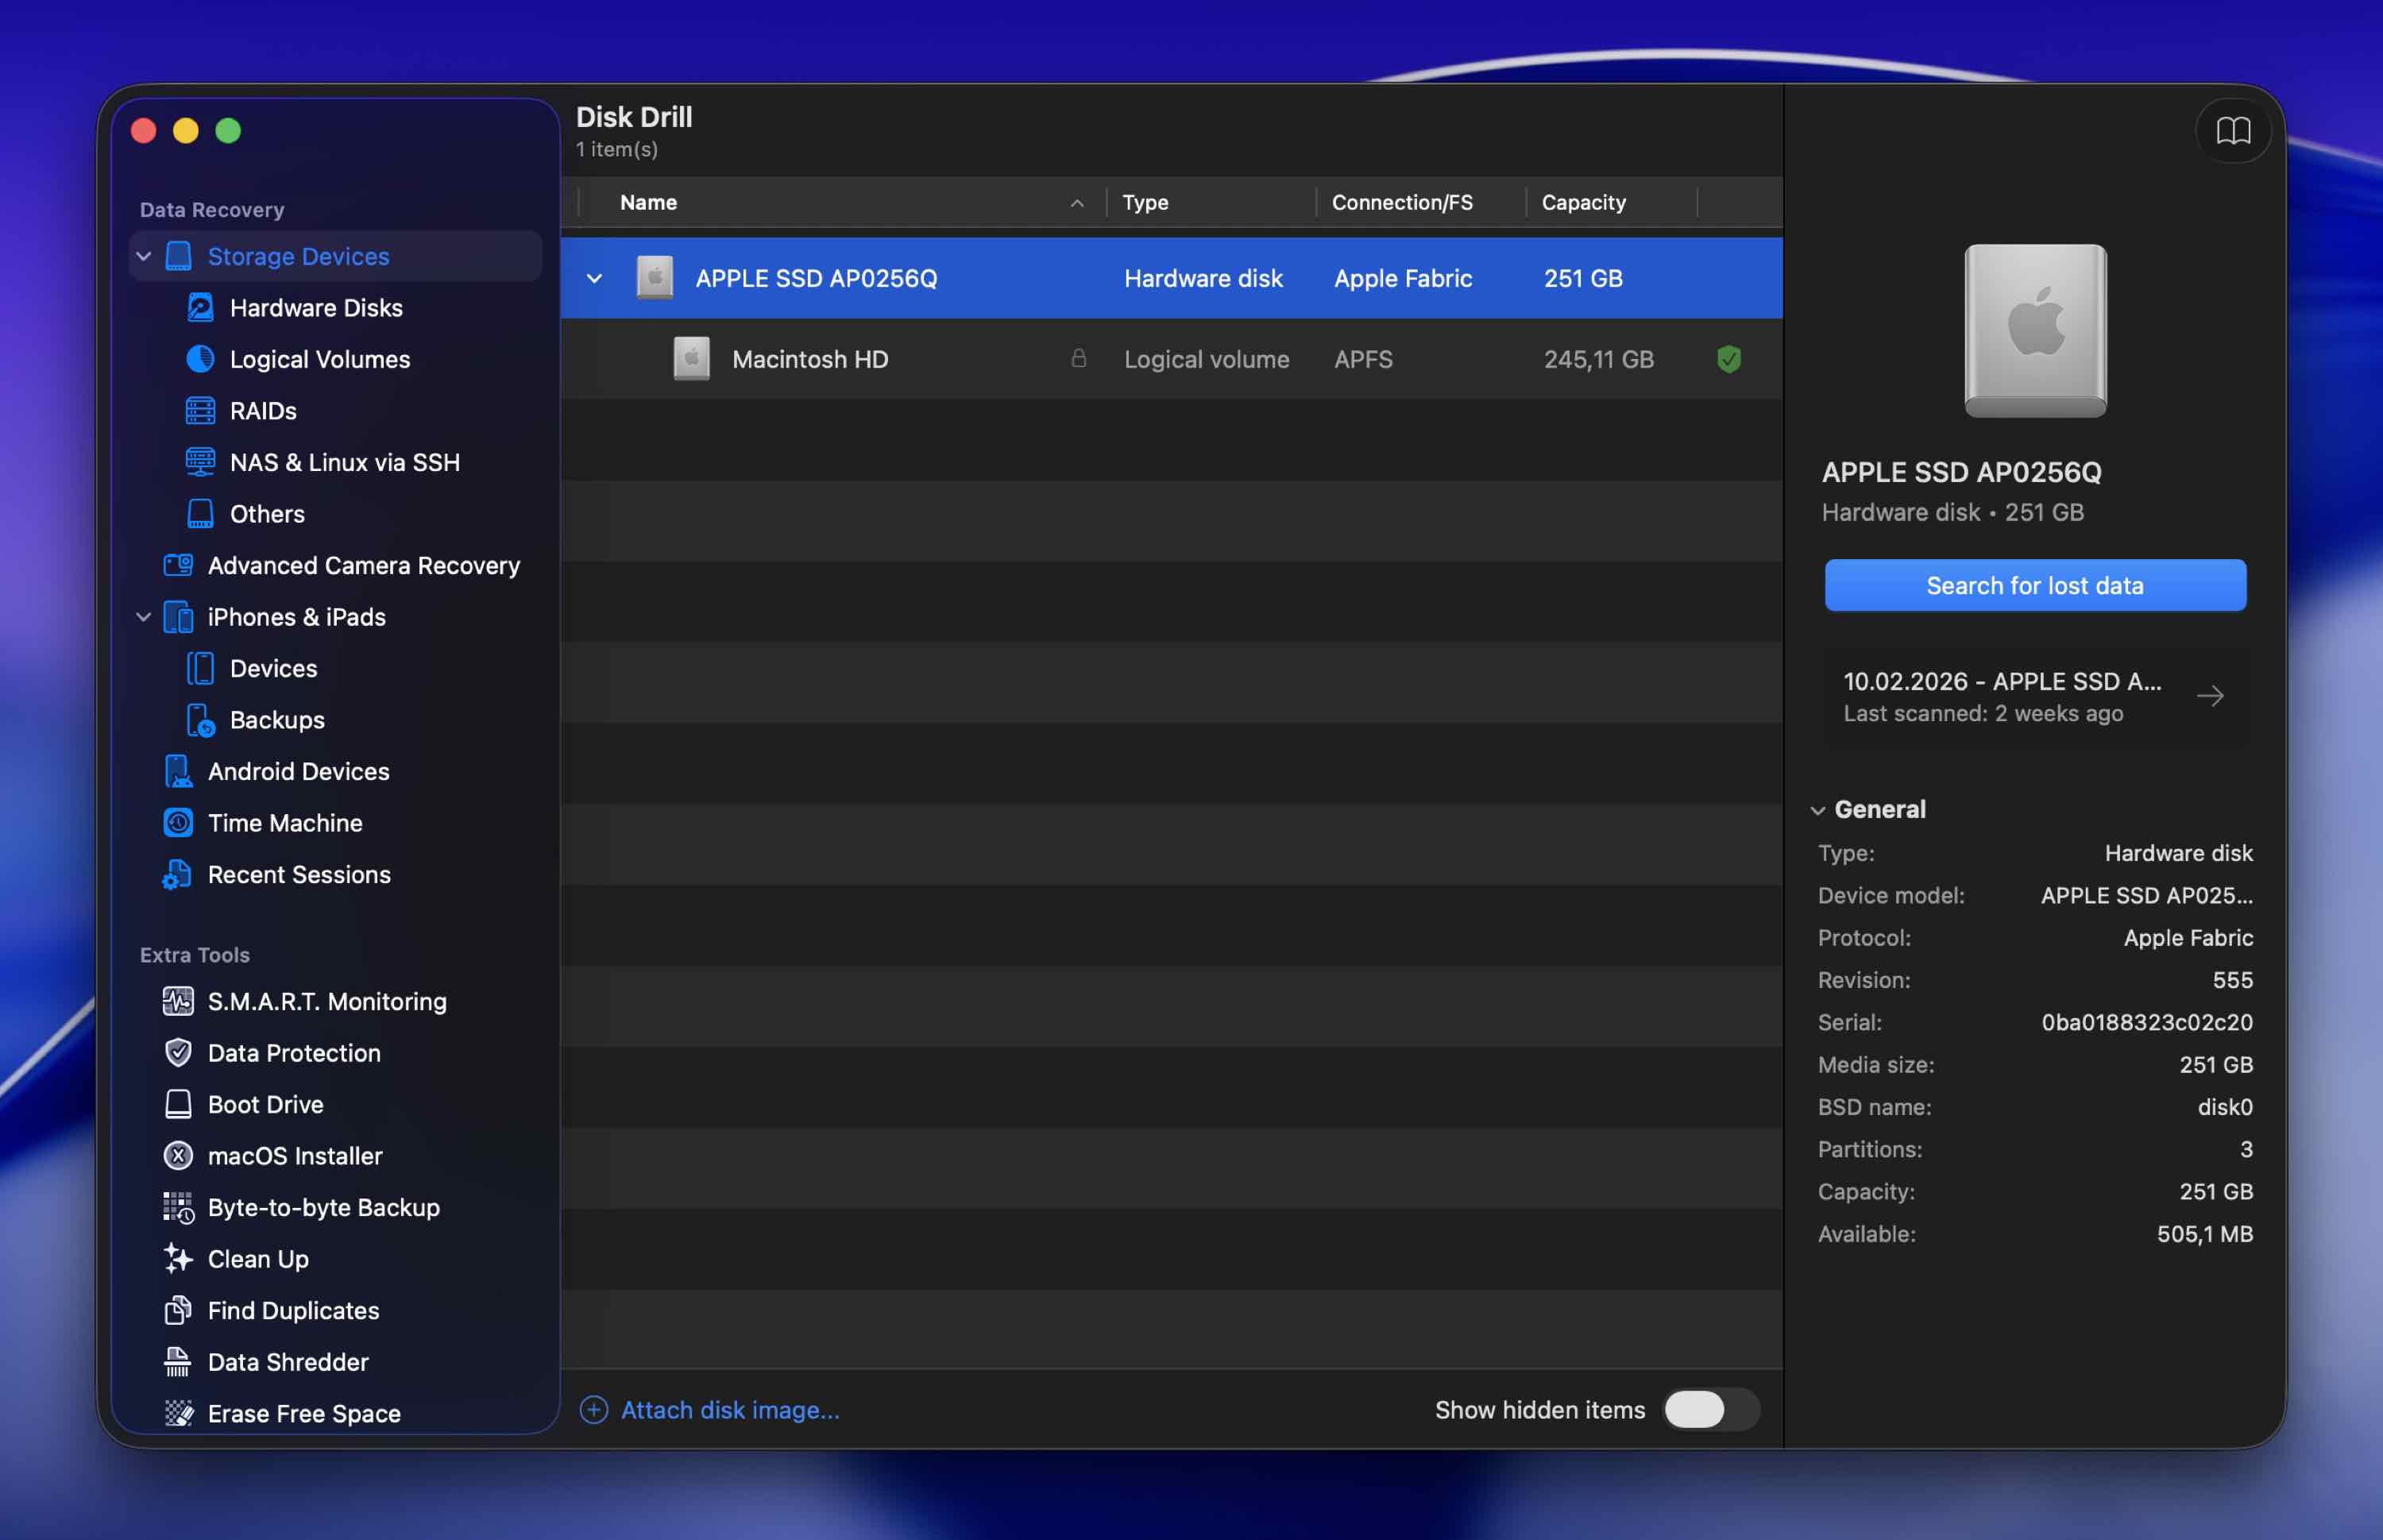The image size is (2383, 1540).
Task: Open the Clean Up tool
Action: click(258, 1259)
